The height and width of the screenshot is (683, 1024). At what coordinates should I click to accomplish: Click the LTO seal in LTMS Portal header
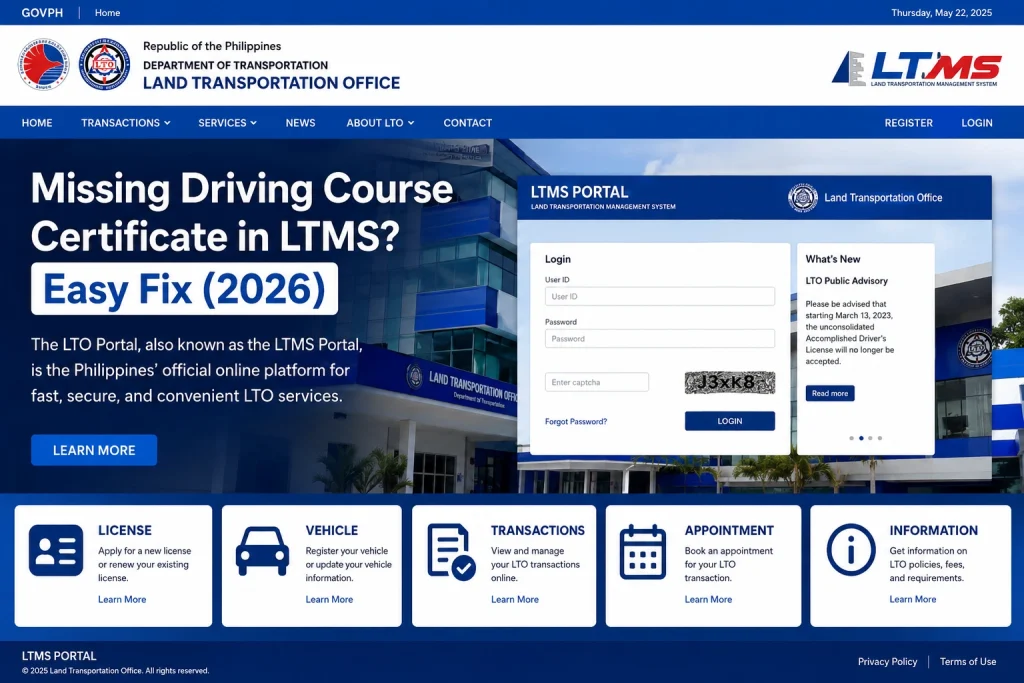point(803,197)
